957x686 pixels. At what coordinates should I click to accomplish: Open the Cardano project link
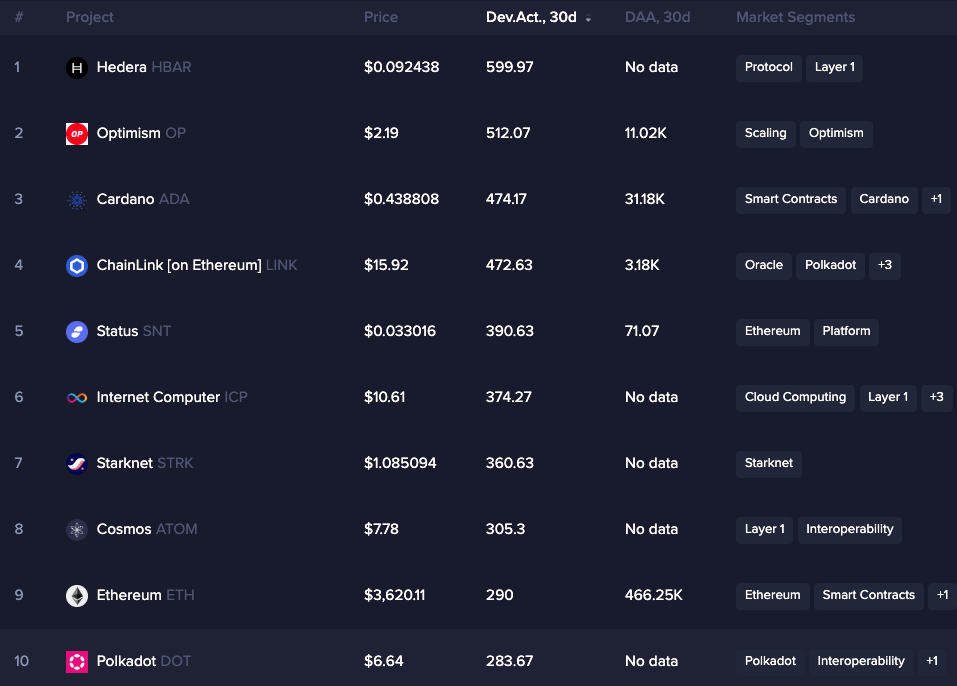click(125, 199)
